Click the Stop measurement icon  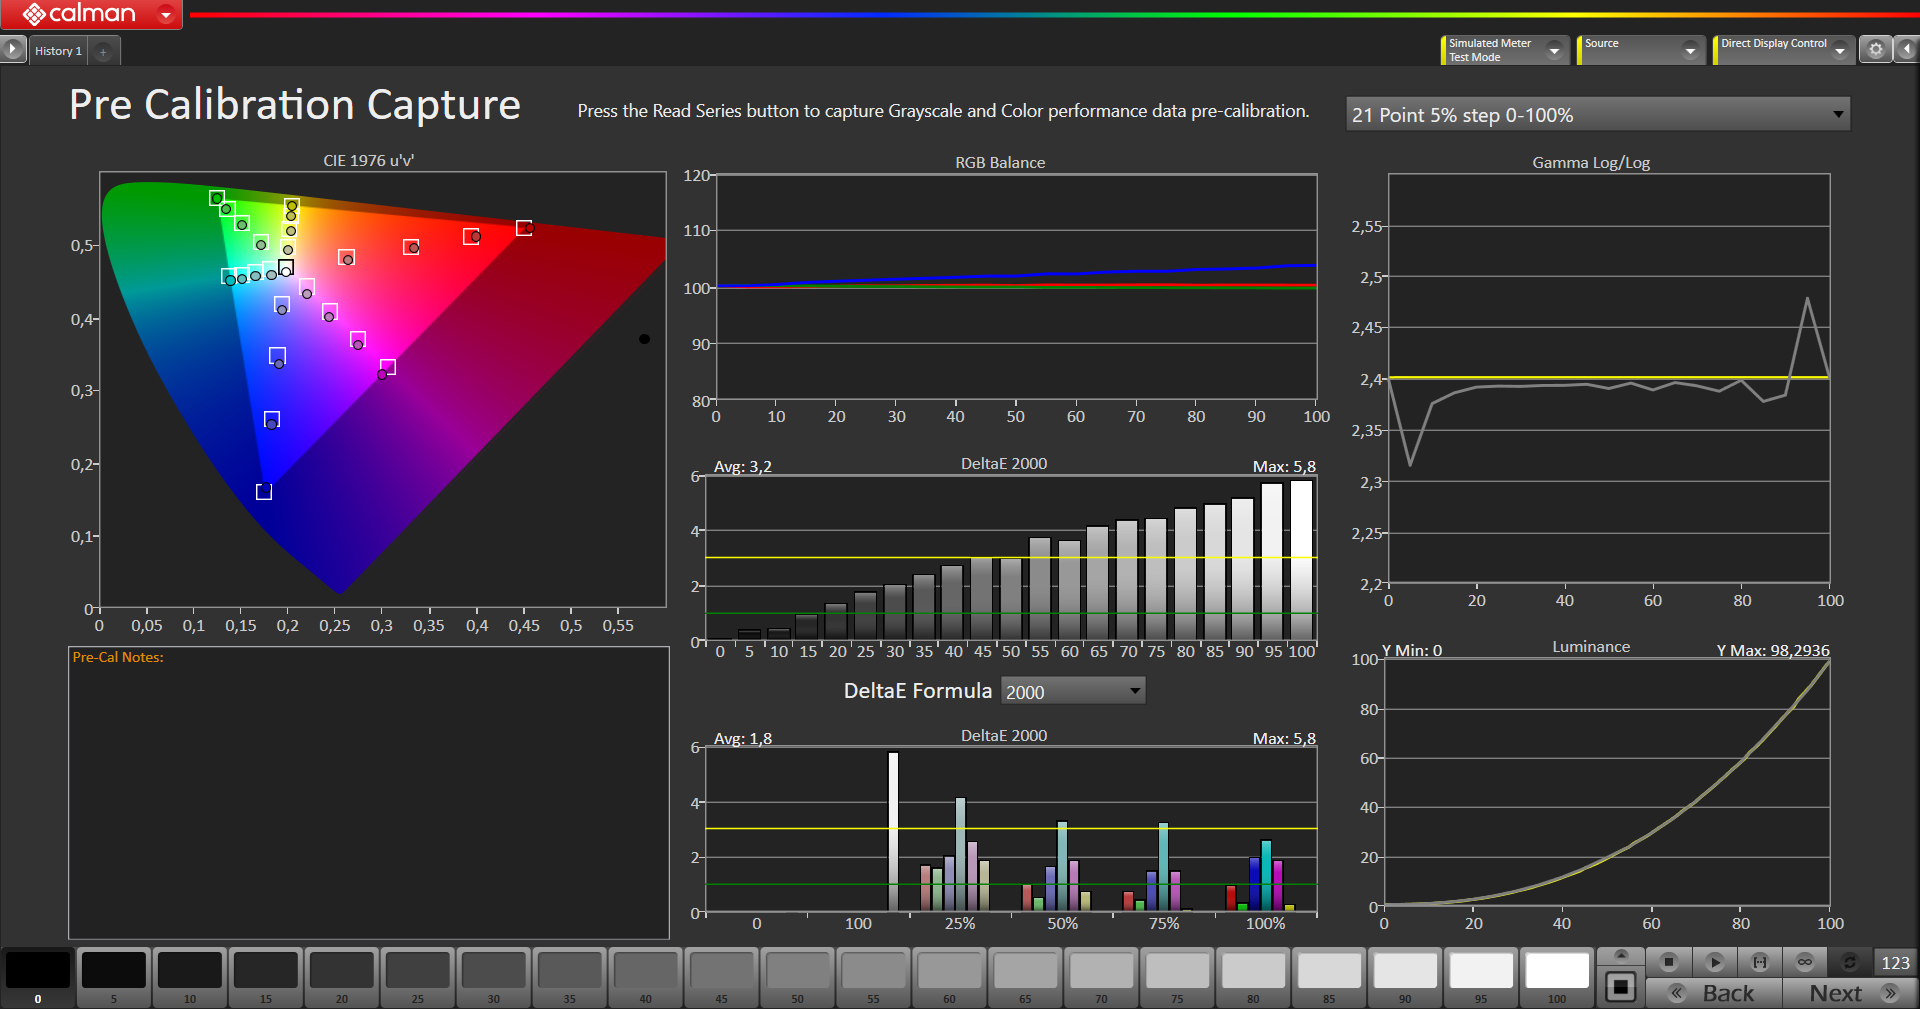1668,962
